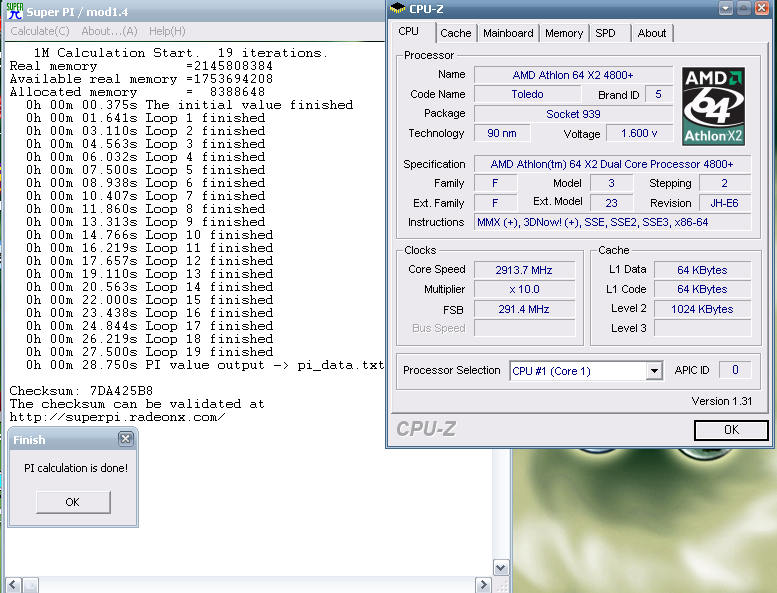Click the CPU-Z chip icon in title bar
The image size is (777, 593).
397,8
